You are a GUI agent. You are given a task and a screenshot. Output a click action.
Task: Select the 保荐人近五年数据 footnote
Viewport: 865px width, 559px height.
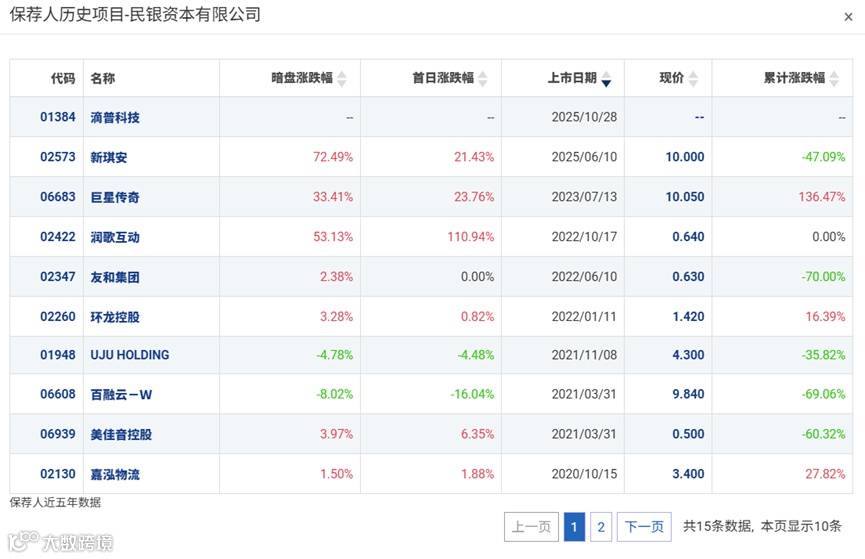tap(55, 502)
